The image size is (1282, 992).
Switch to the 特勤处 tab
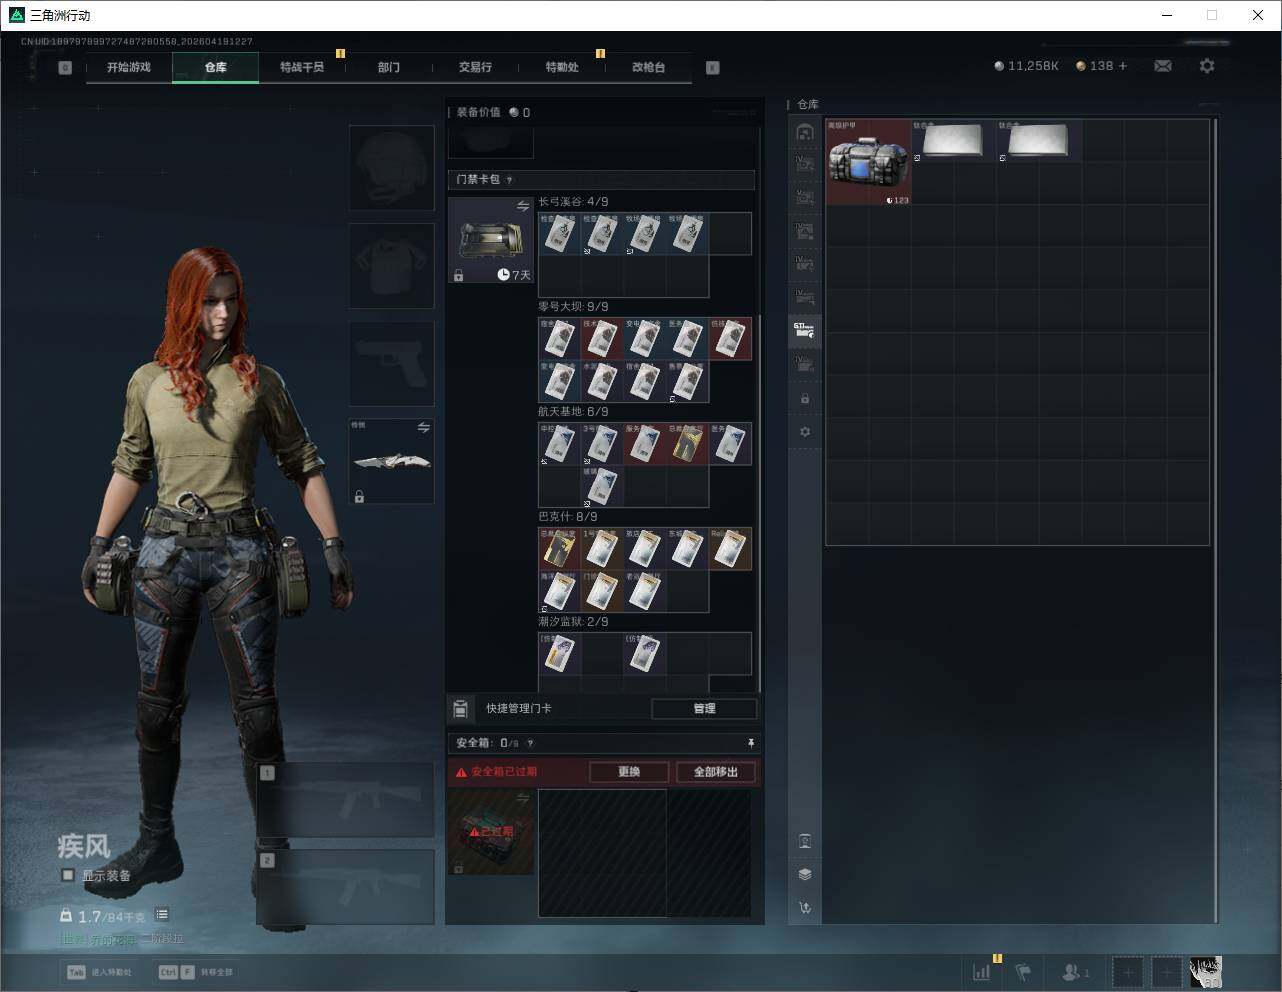pos(562,67)
